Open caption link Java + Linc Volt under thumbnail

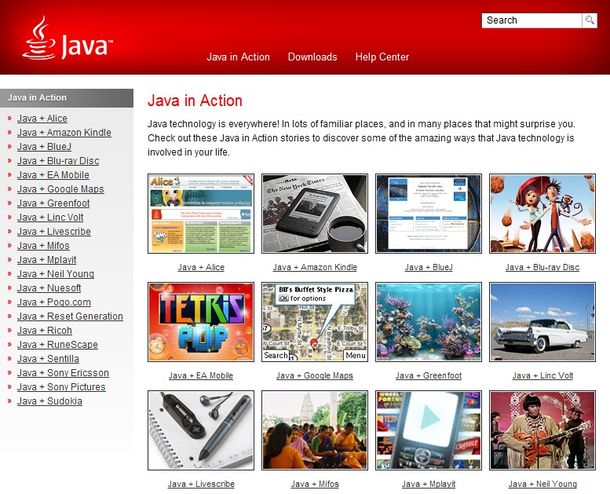543,376
